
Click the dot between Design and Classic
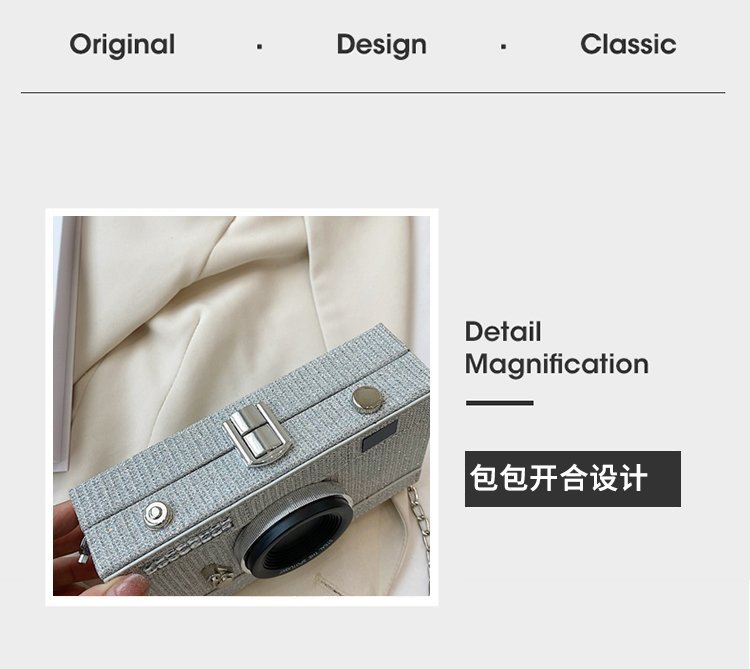503,47
